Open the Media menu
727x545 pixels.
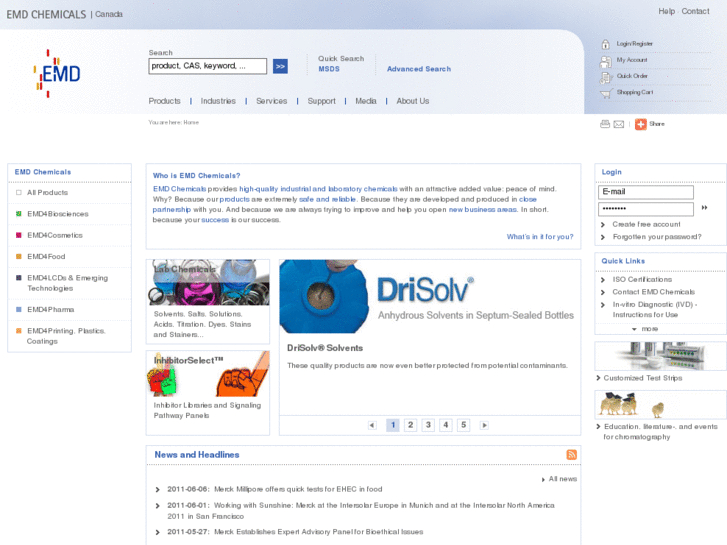[366, 101]
